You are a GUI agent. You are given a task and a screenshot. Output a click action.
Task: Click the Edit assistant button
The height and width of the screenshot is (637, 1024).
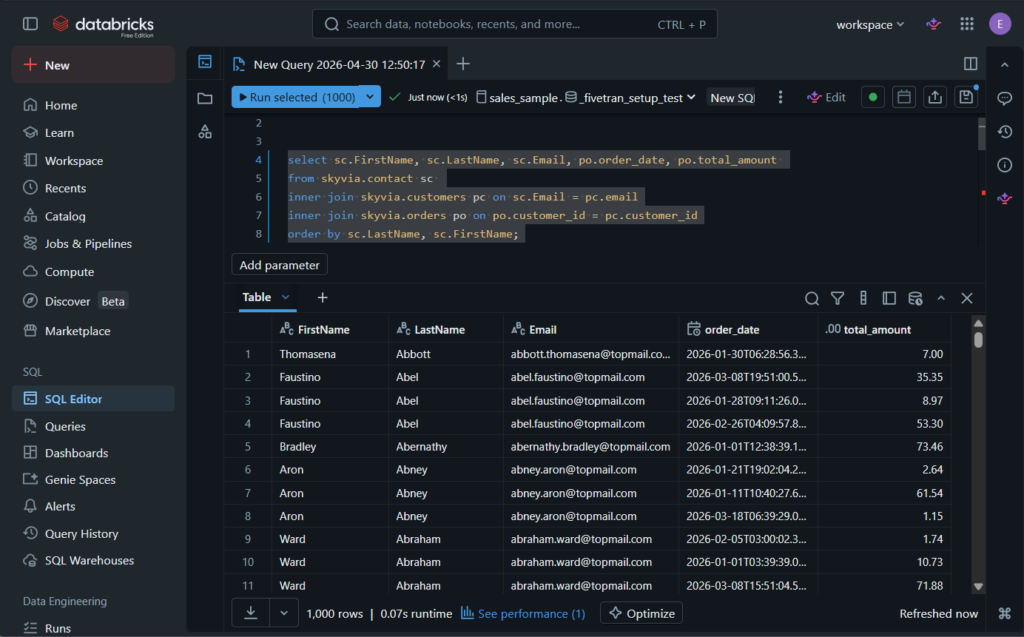(827, 97)
